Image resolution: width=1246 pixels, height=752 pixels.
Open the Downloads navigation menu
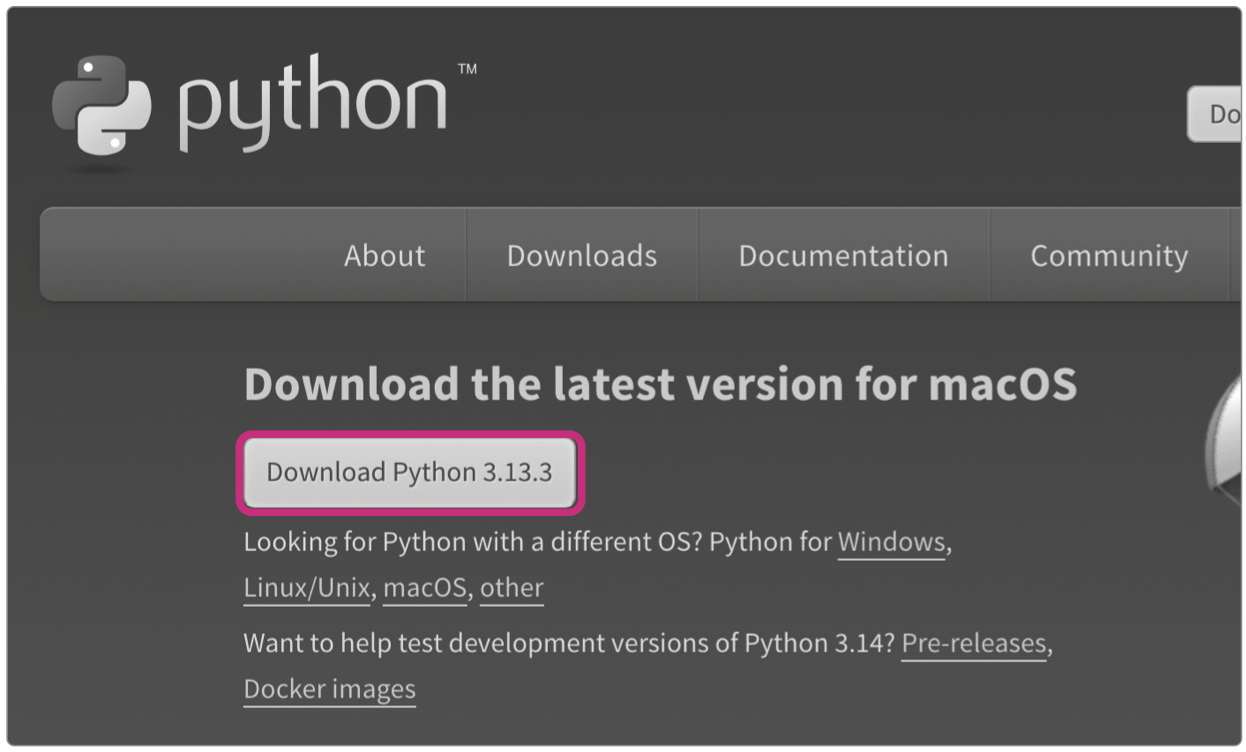pos(581,256)
